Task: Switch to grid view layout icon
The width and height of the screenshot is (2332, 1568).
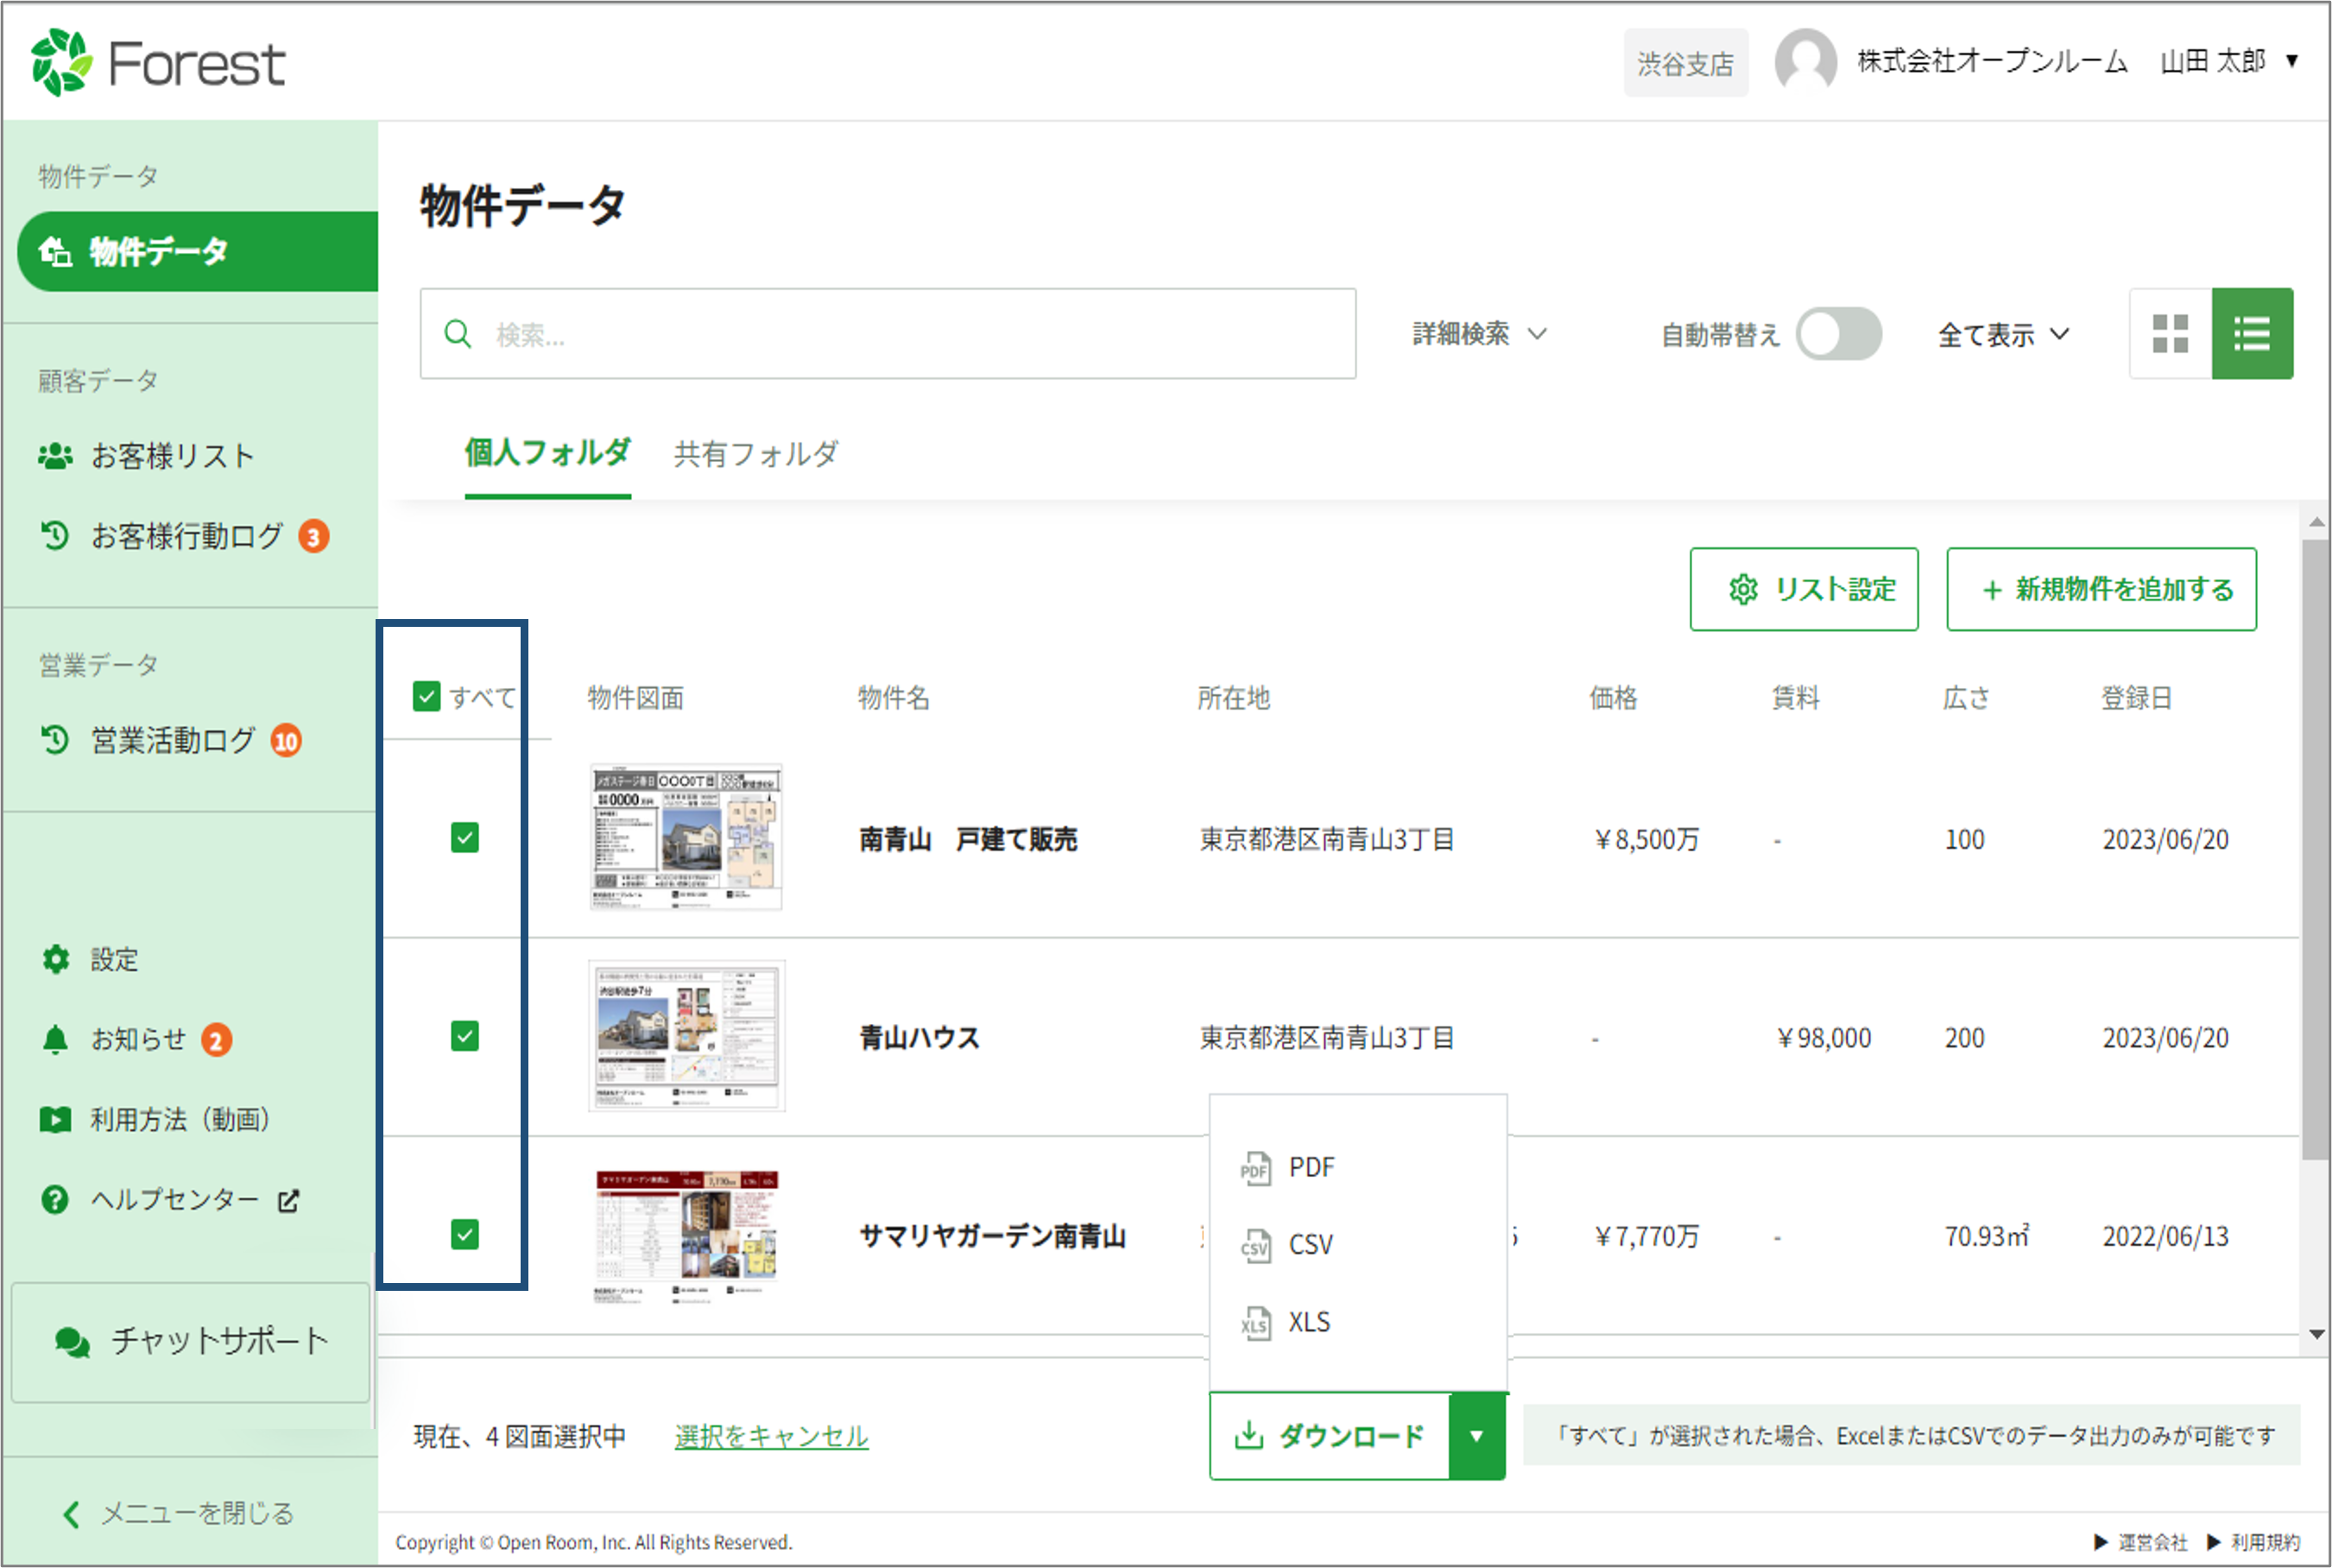Action: pyautogui.click(x=2170, y=334)
